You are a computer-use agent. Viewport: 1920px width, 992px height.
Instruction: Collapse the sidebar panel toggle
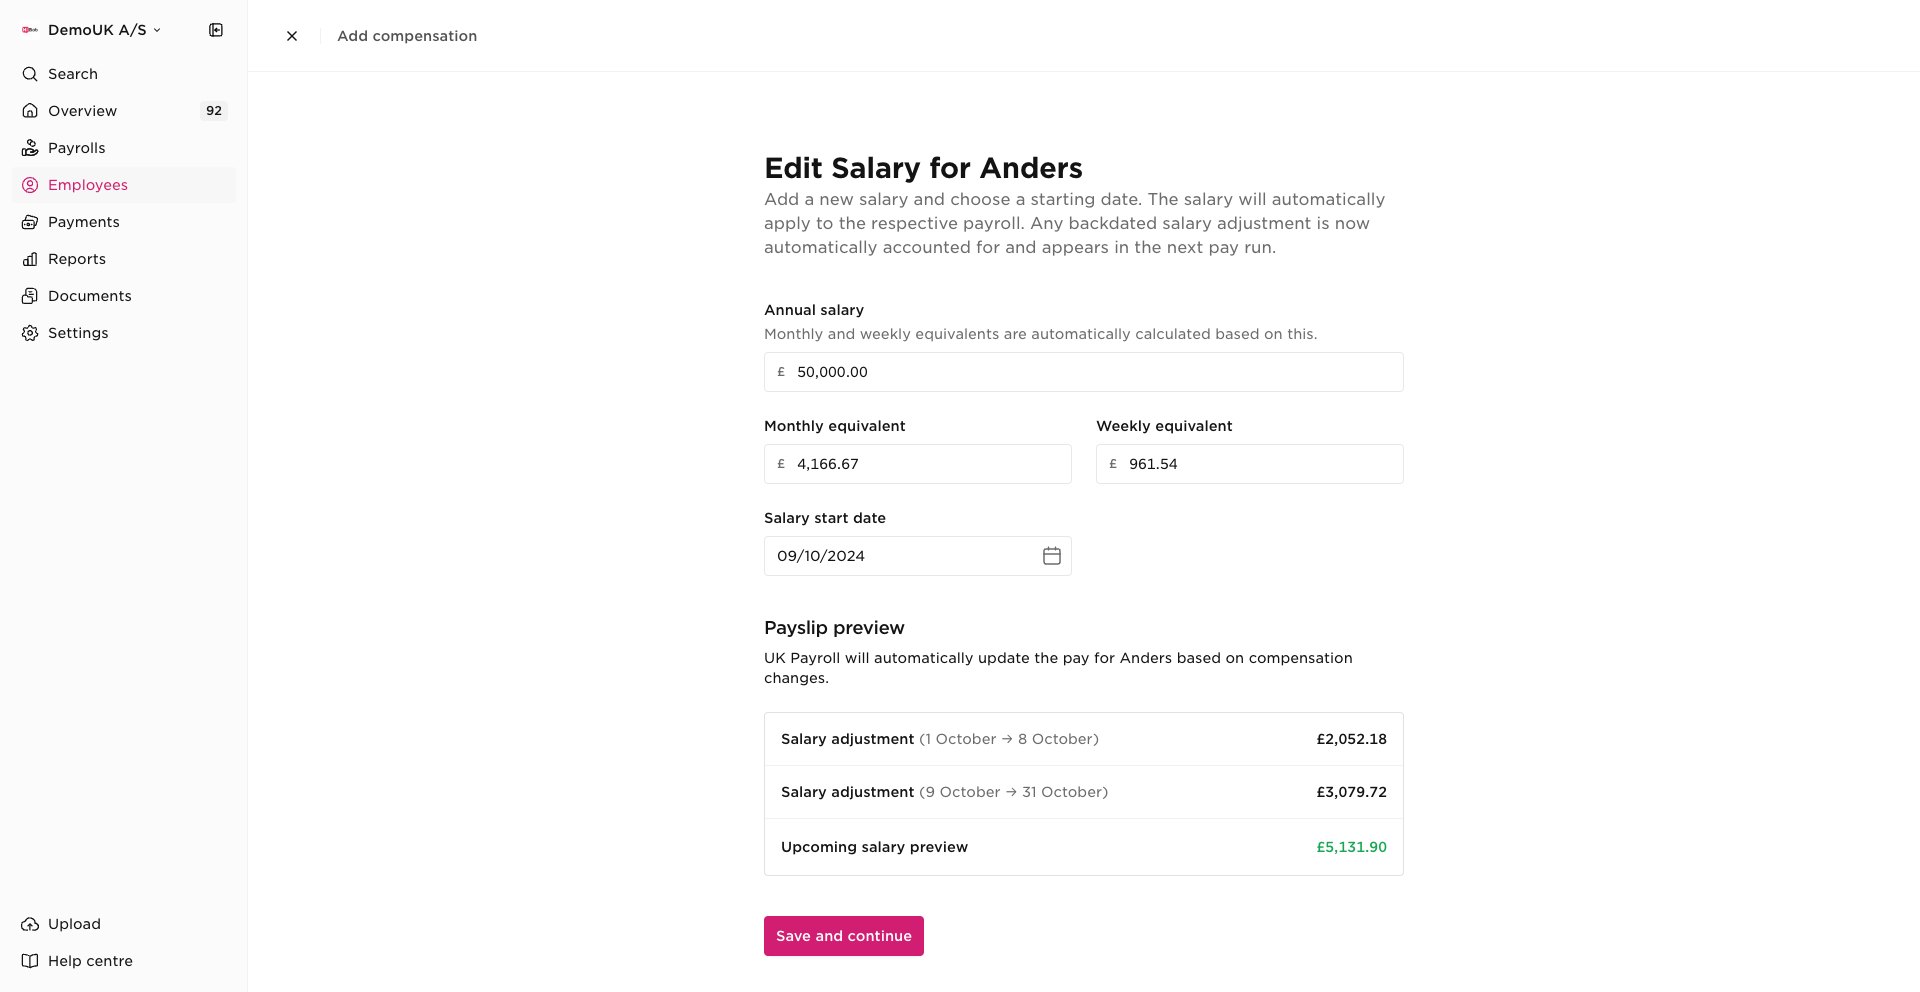click(216, 30)
